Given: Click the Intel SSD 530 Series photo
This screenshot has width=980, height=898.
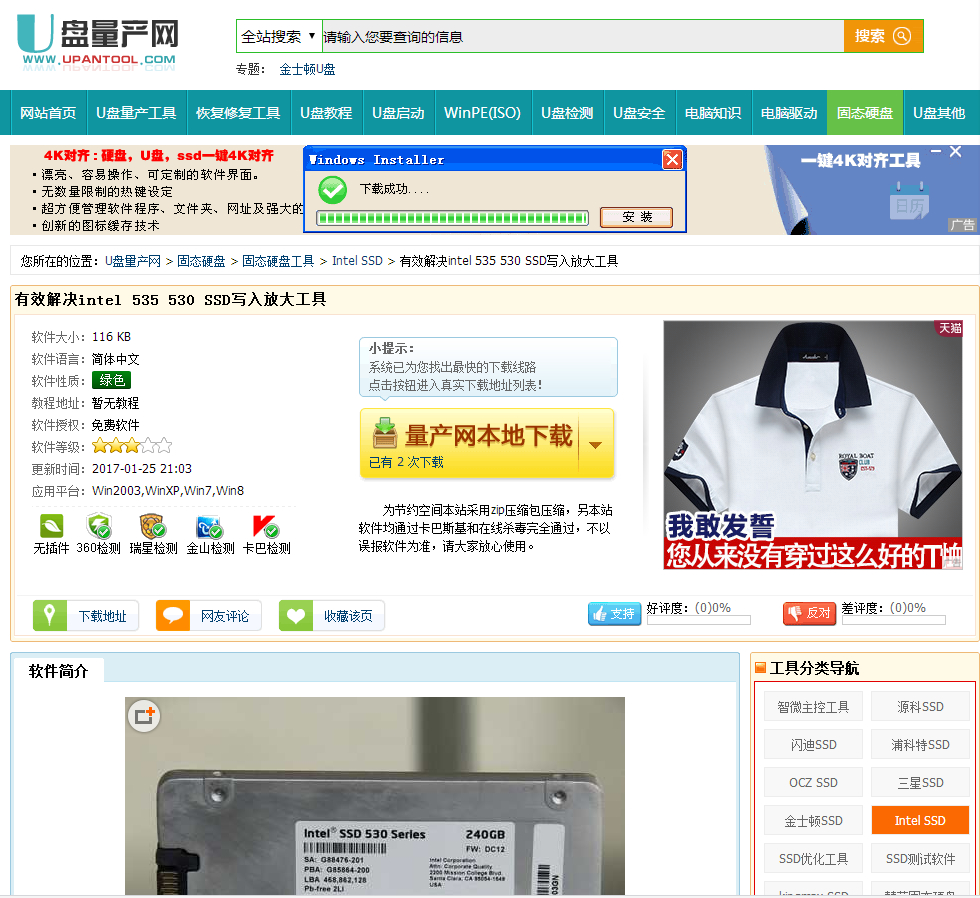Looking at the screenshot, I should pos(374,796).
